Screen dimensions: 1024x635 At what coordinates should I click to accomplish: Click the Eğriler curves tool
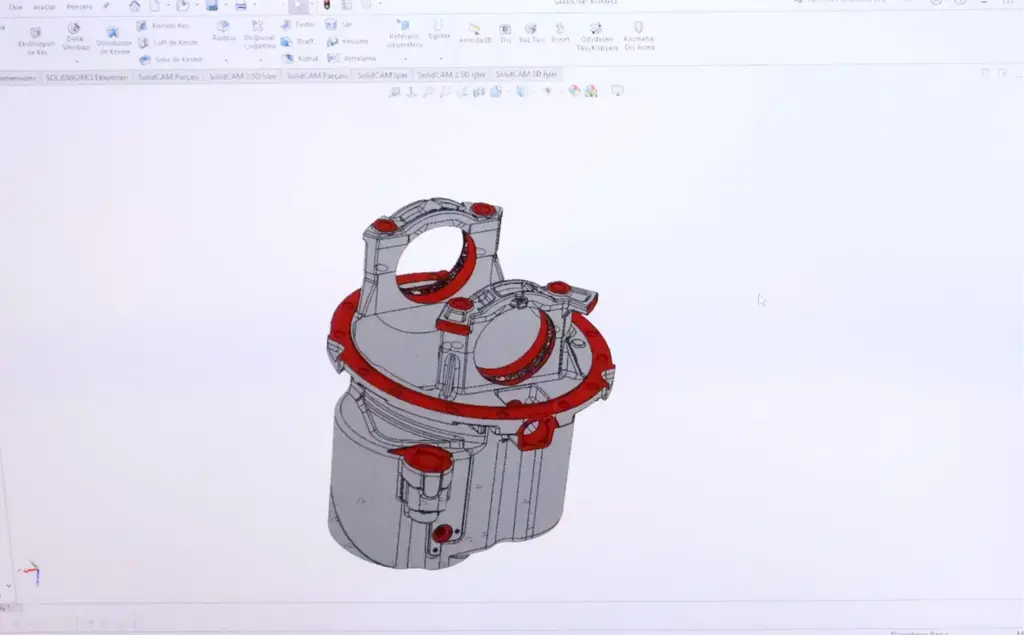coord(439,29)
